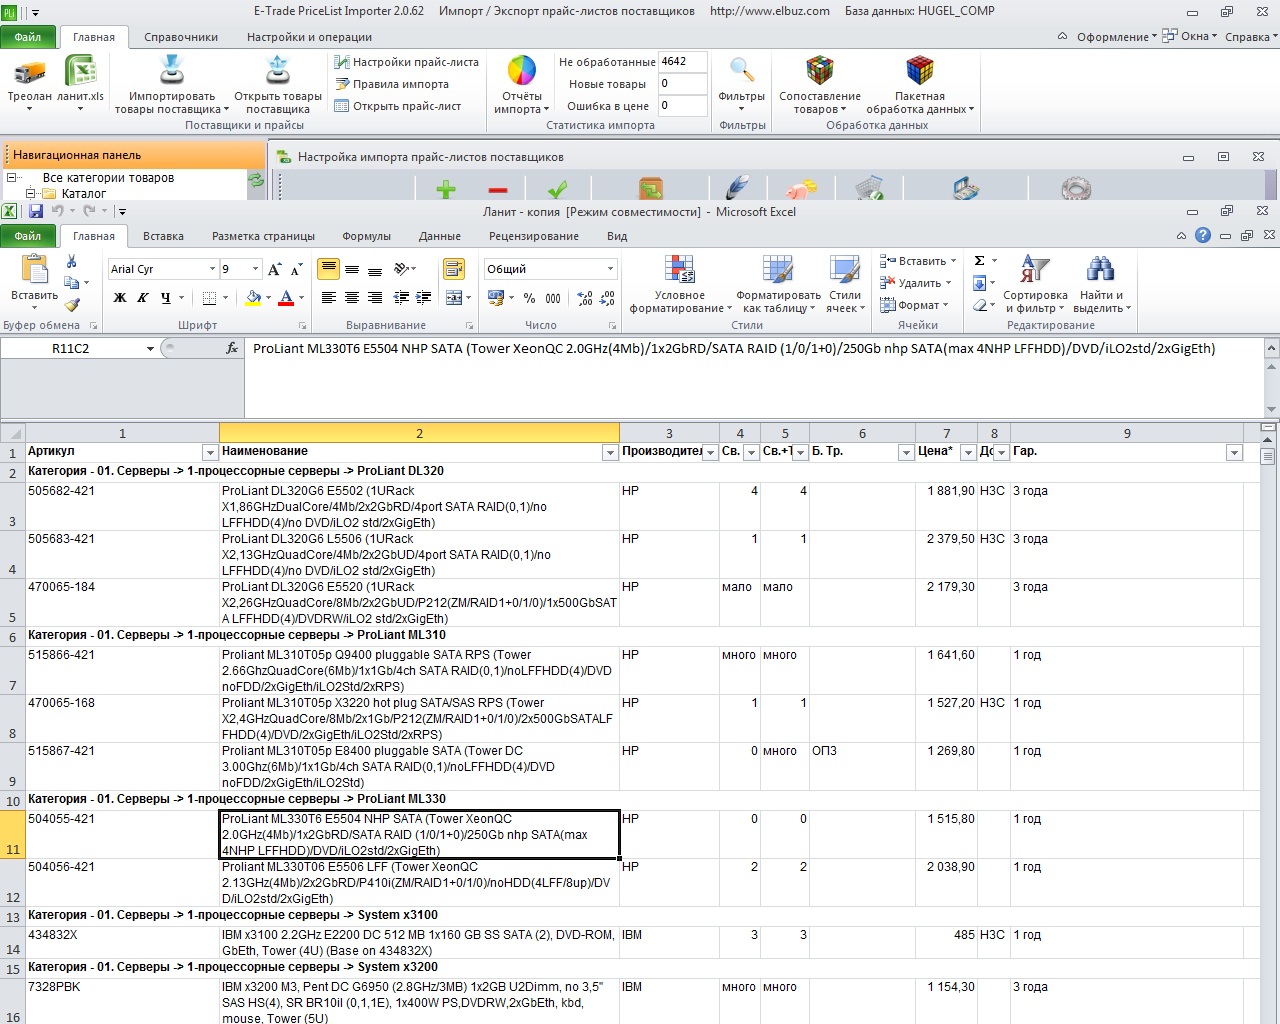Image resolution: width=1280 pixels, height=1024 pixels.
Task: Click the Save floppy icon in Excel toolbar
Action: tap(36, 211)
